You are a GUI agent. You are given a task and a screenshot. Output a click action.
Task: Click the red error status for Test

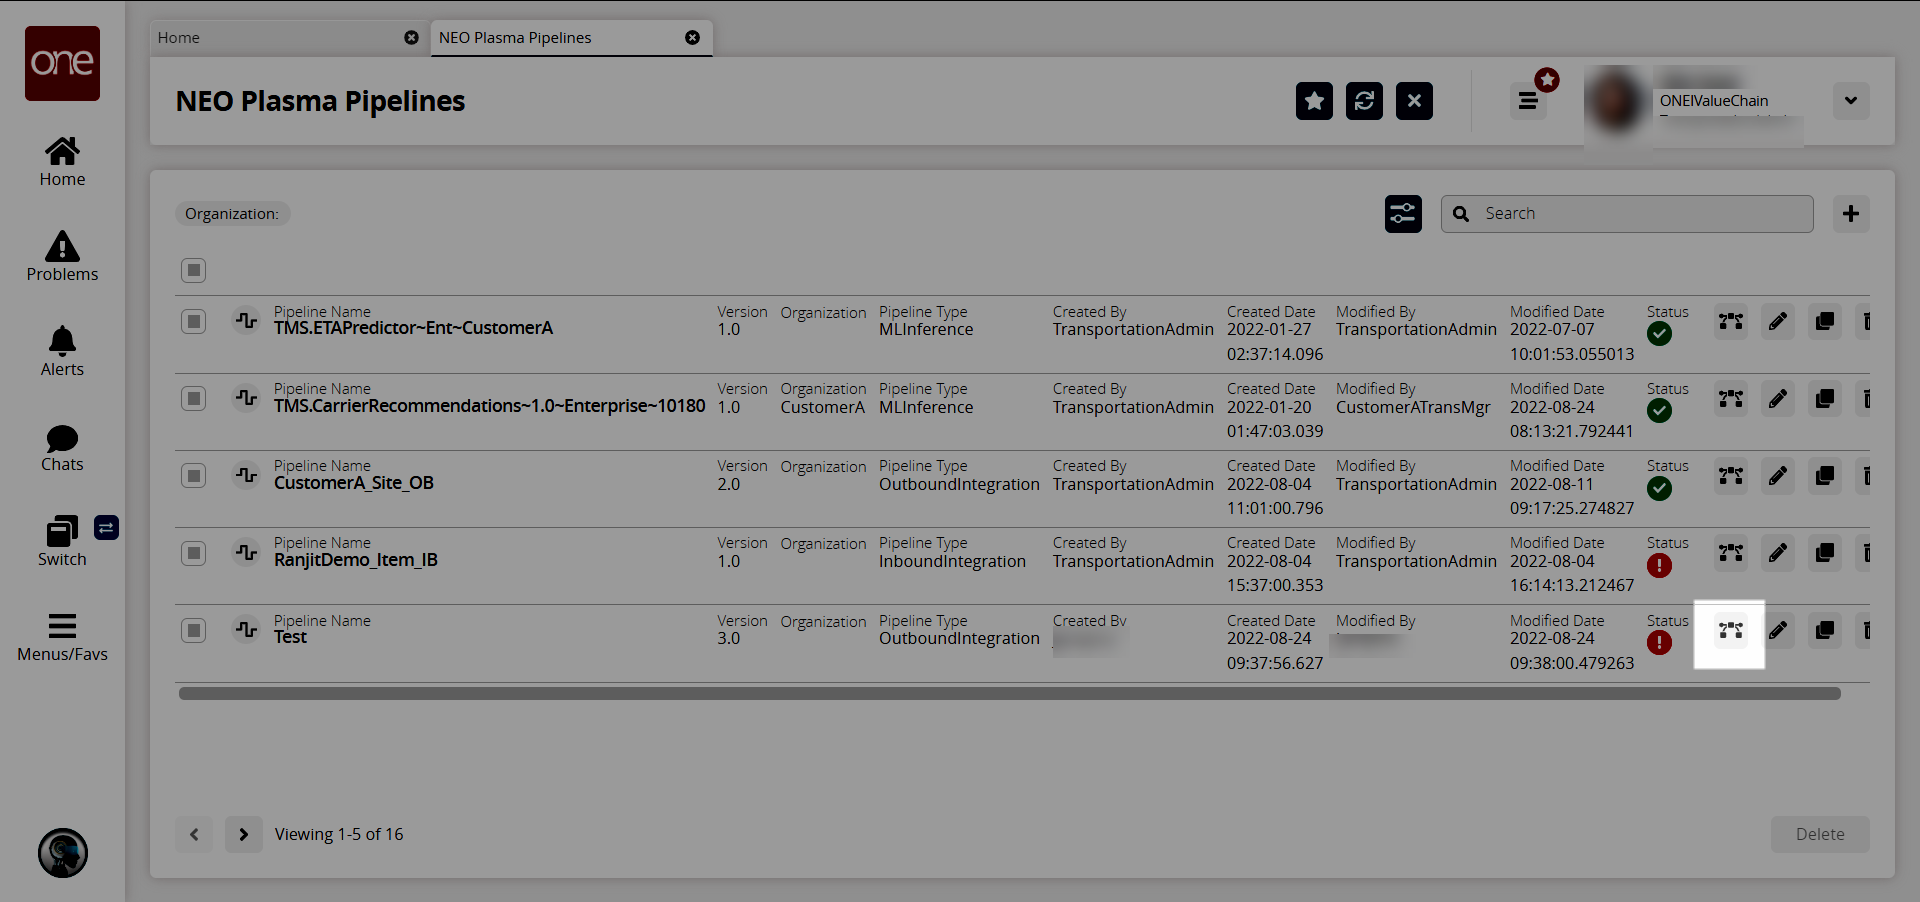(1659, 643)
